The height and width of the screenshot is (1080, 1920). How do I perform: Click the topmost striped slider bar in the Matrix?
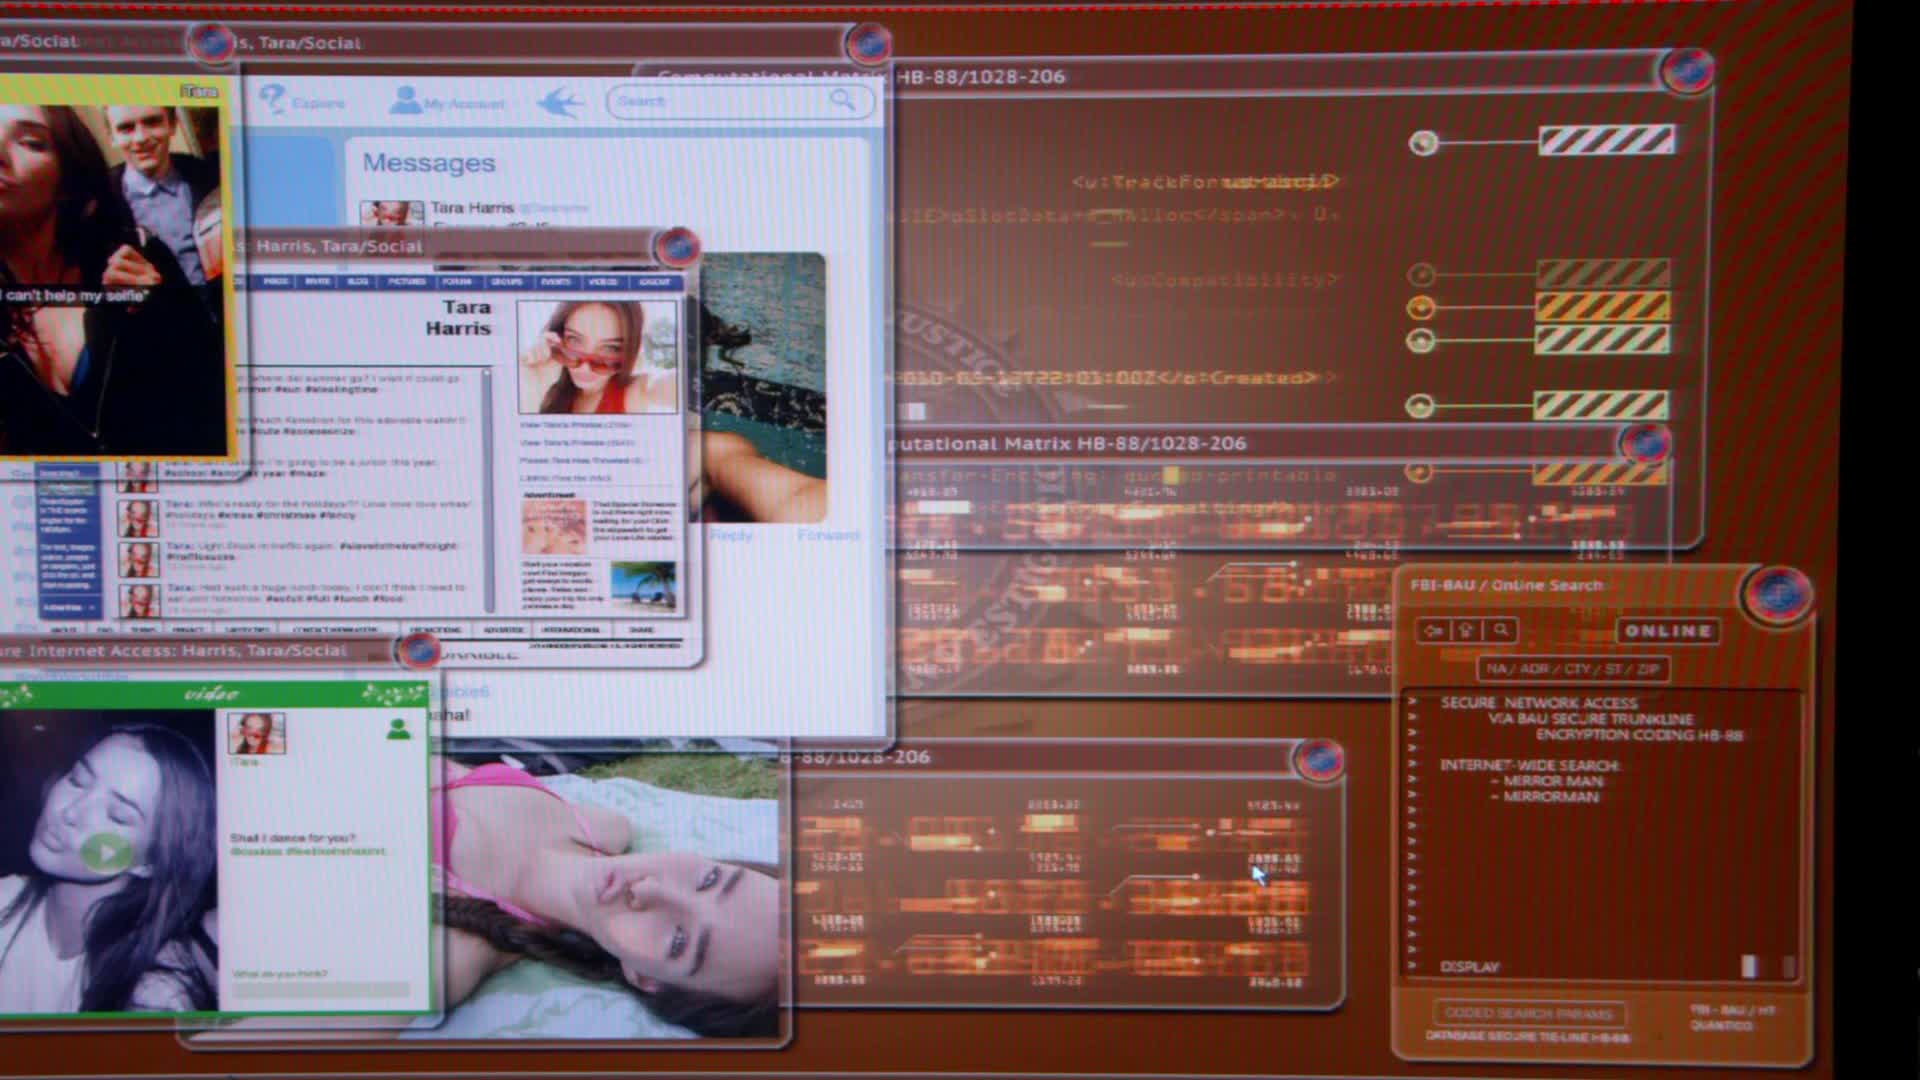pyautogui.click(x=1606, y=140)
